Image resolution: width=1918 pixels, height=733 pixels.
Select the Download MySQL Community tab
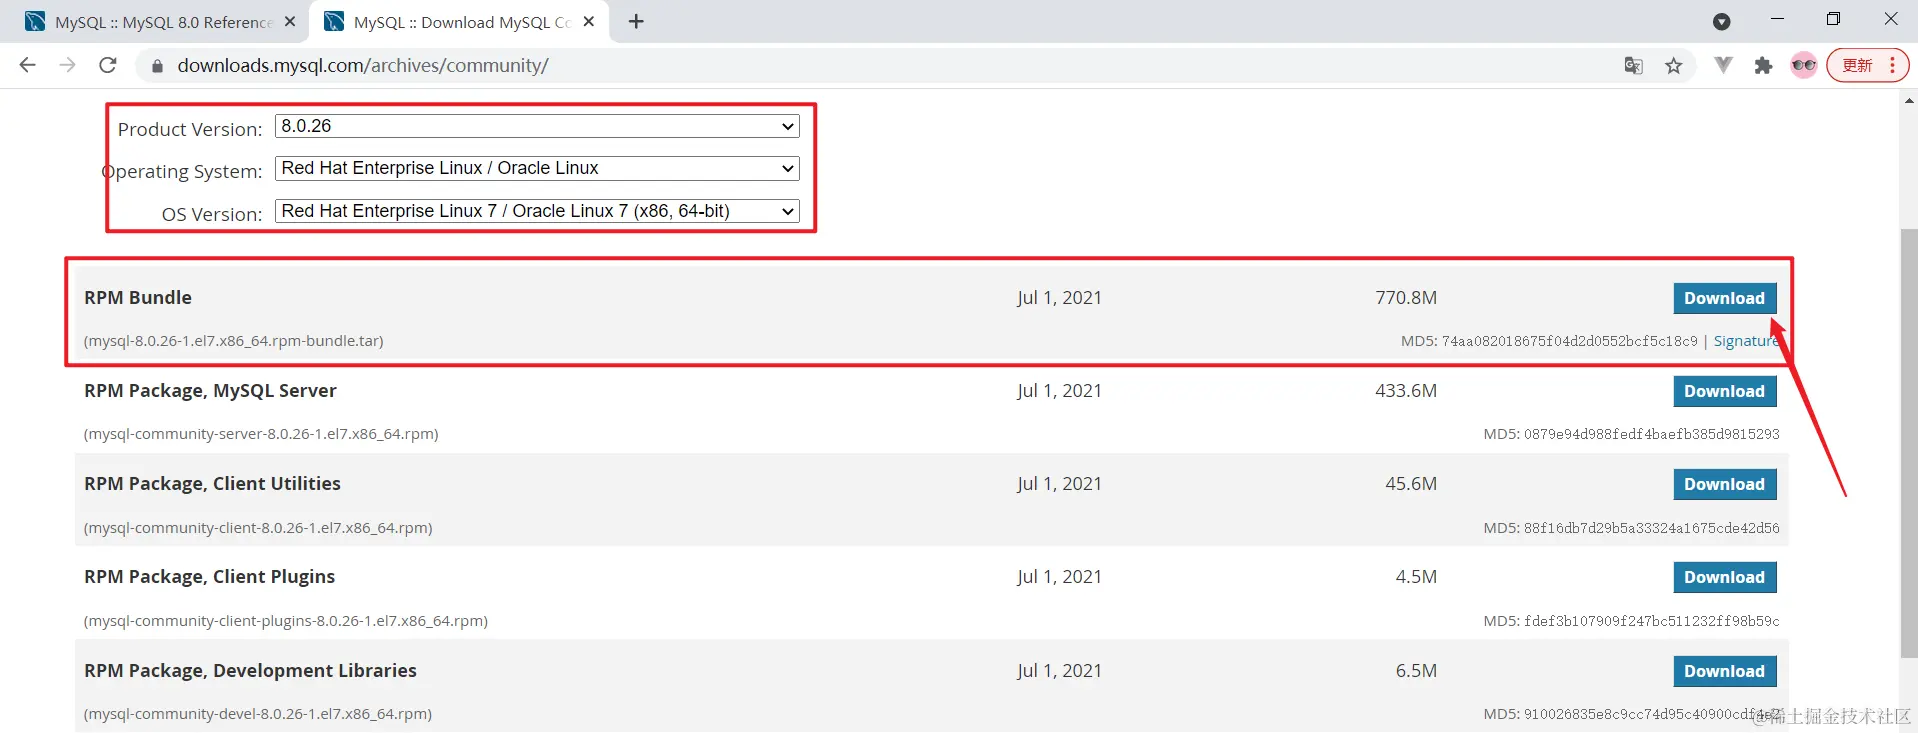pyautogui.click(x=460, y=22)
